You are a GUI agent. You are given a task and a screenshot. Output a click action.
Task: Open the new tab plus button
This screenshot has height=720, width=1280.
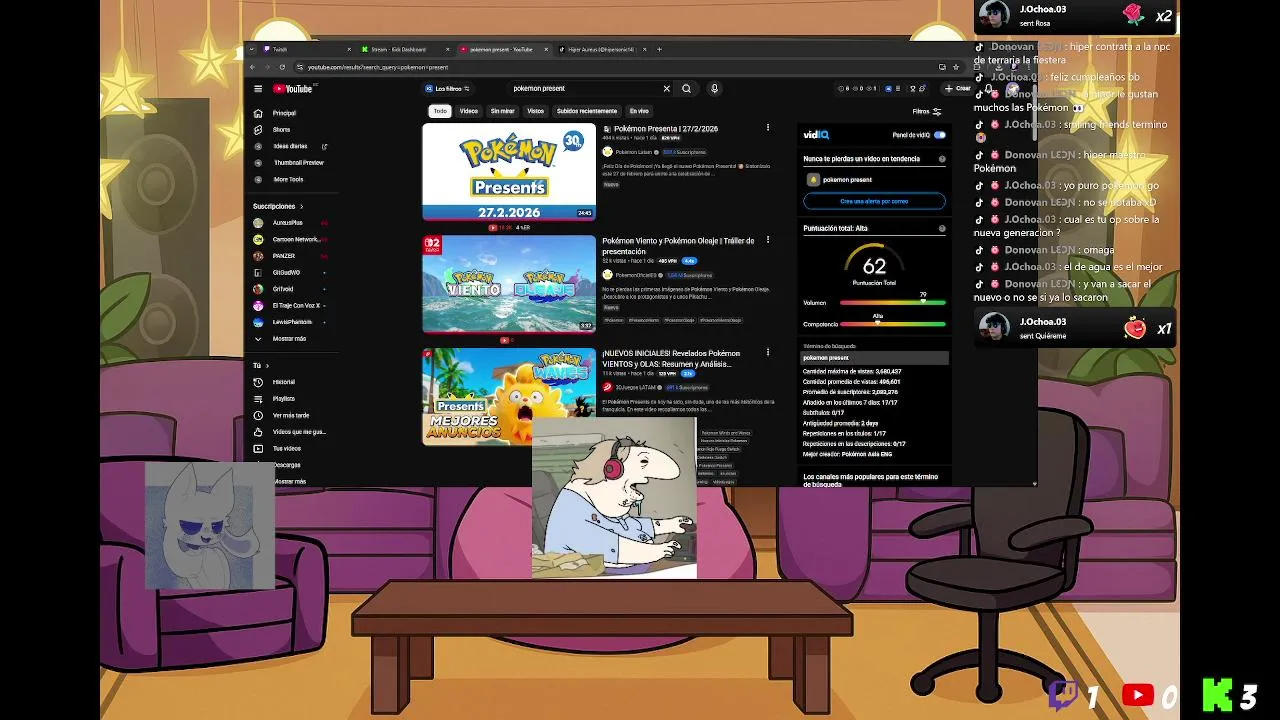pos(659,49)
